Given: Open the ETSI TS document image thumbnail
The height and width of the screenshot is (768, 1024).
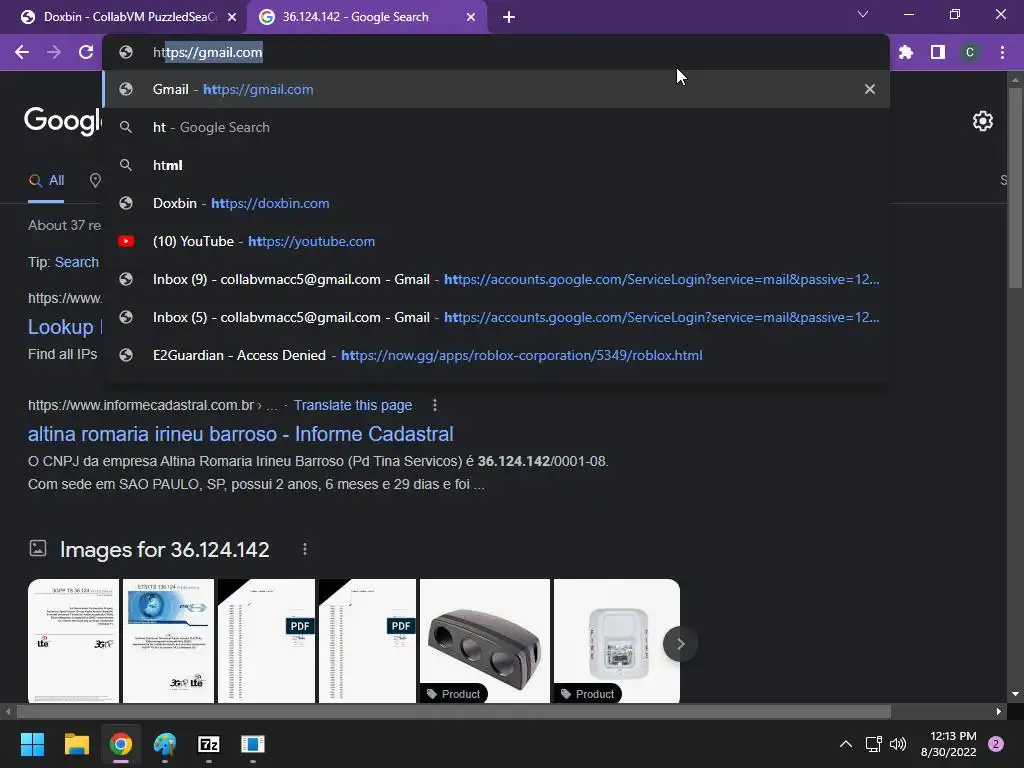Looking at the screenshot, I should (168, 641).
